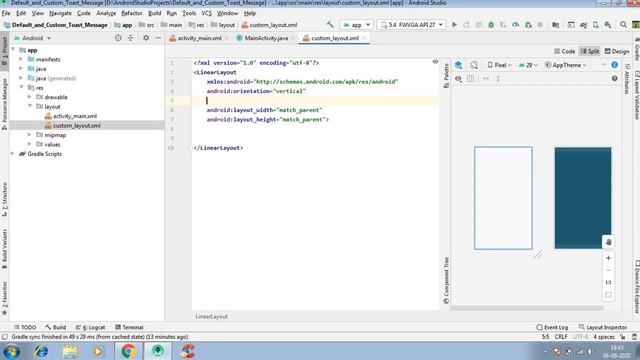This screenshot has width=640, height=360.
Task: Toggle the Palette side panel
Action: [x=446, y=76]
